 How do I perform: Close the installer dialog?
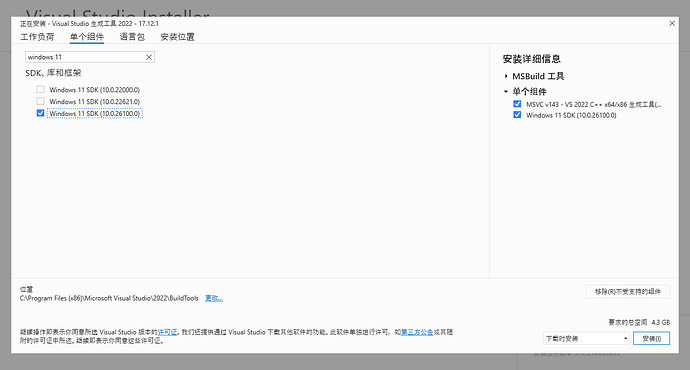coord(672,23)
